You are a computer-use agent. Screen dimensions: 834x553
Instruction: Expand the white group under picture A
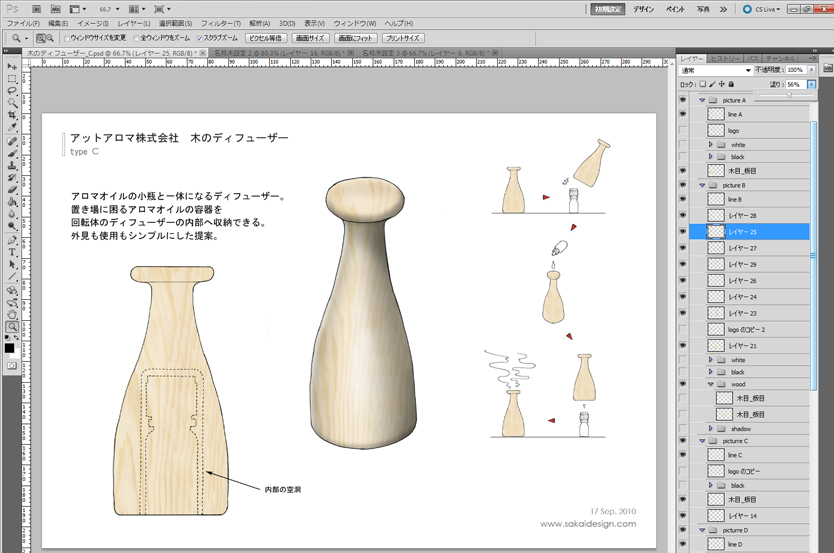710,145
